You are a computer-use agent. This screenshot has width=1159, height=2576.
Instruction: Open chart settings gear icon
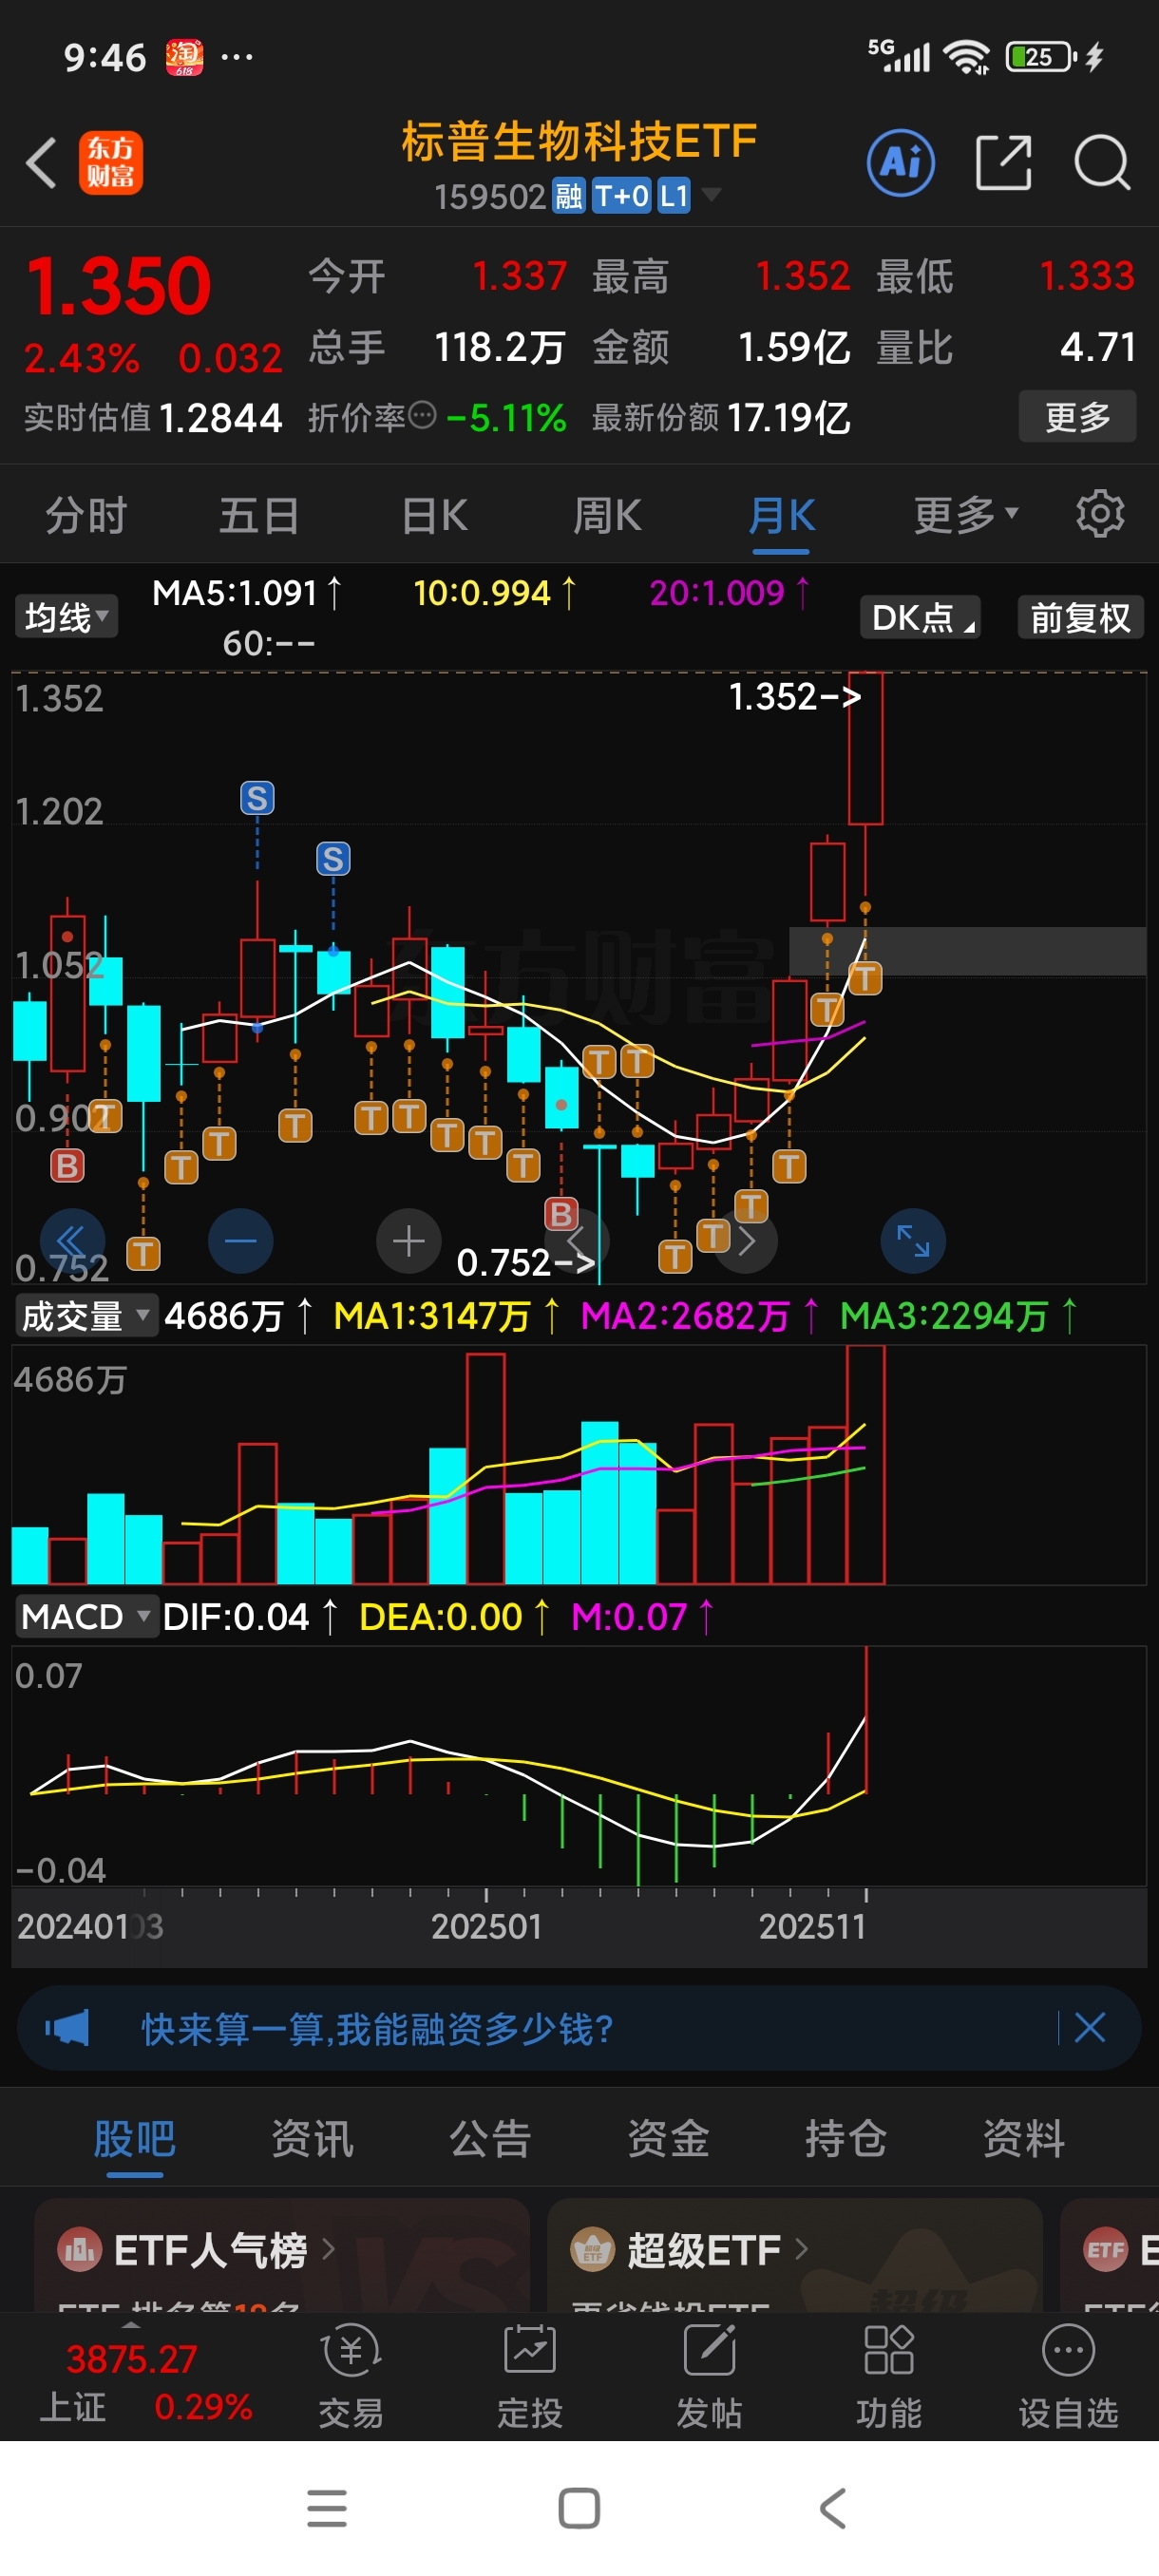coord(1100,514)
